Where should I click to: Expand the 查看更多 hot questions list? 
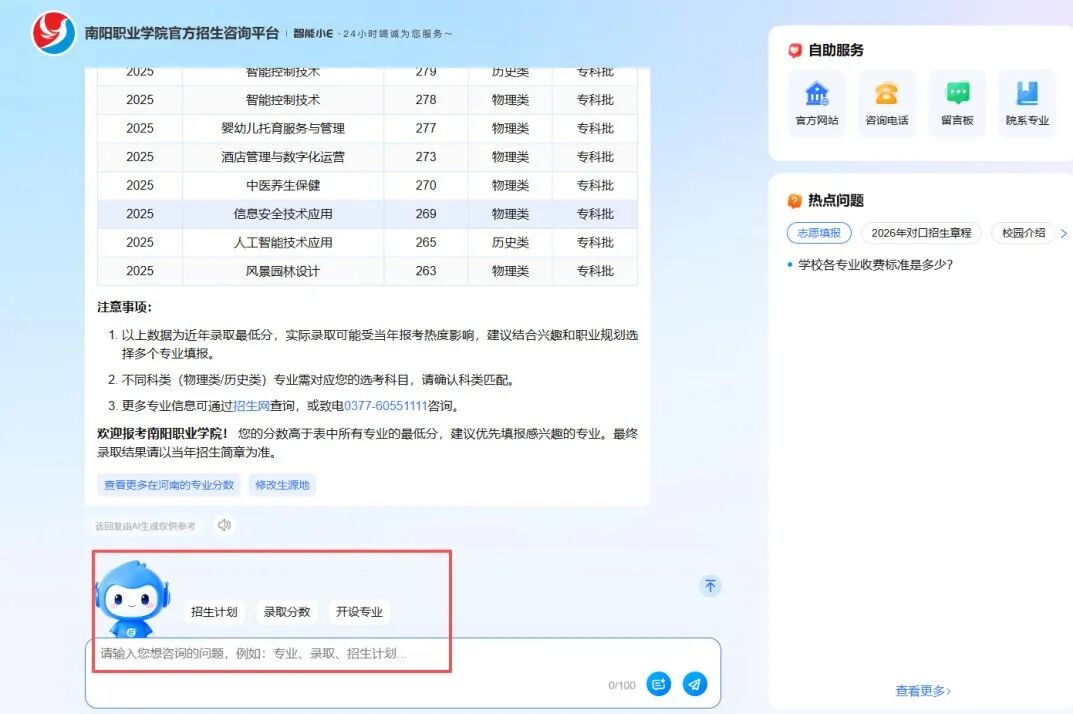coord(923,690)
